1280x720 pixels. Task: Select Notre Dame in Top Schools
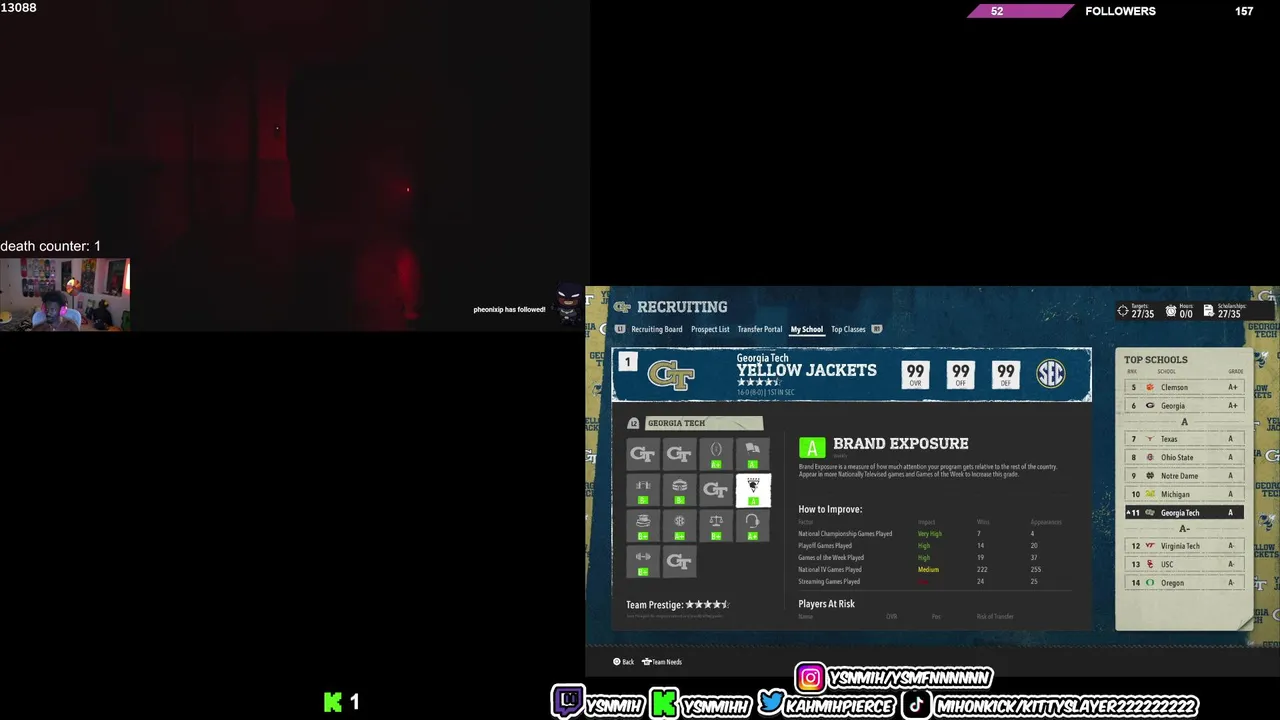click(x=1185, y=476)
